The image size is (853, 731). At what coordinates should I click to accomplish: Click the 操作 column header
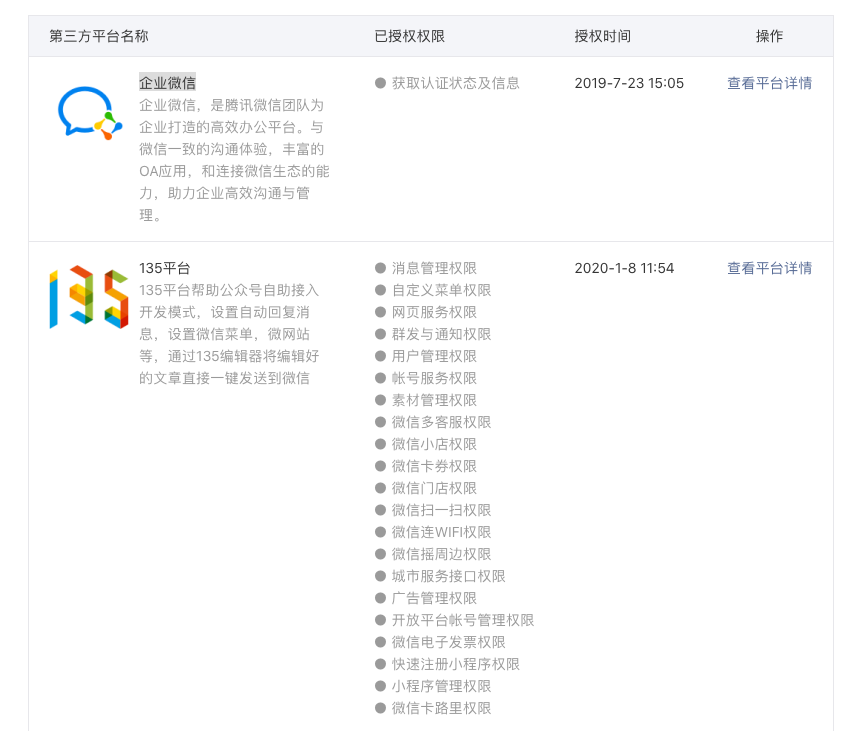769,36
